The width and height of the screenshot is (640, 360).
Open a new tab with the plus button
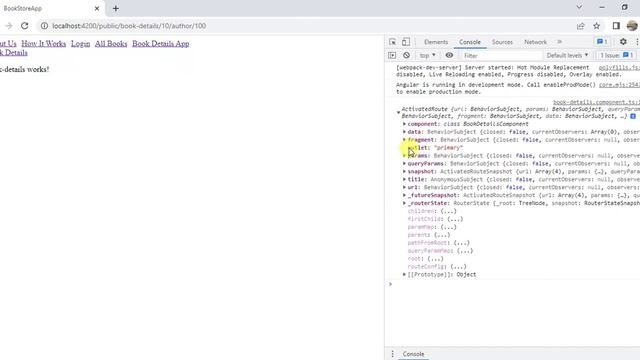116,8
